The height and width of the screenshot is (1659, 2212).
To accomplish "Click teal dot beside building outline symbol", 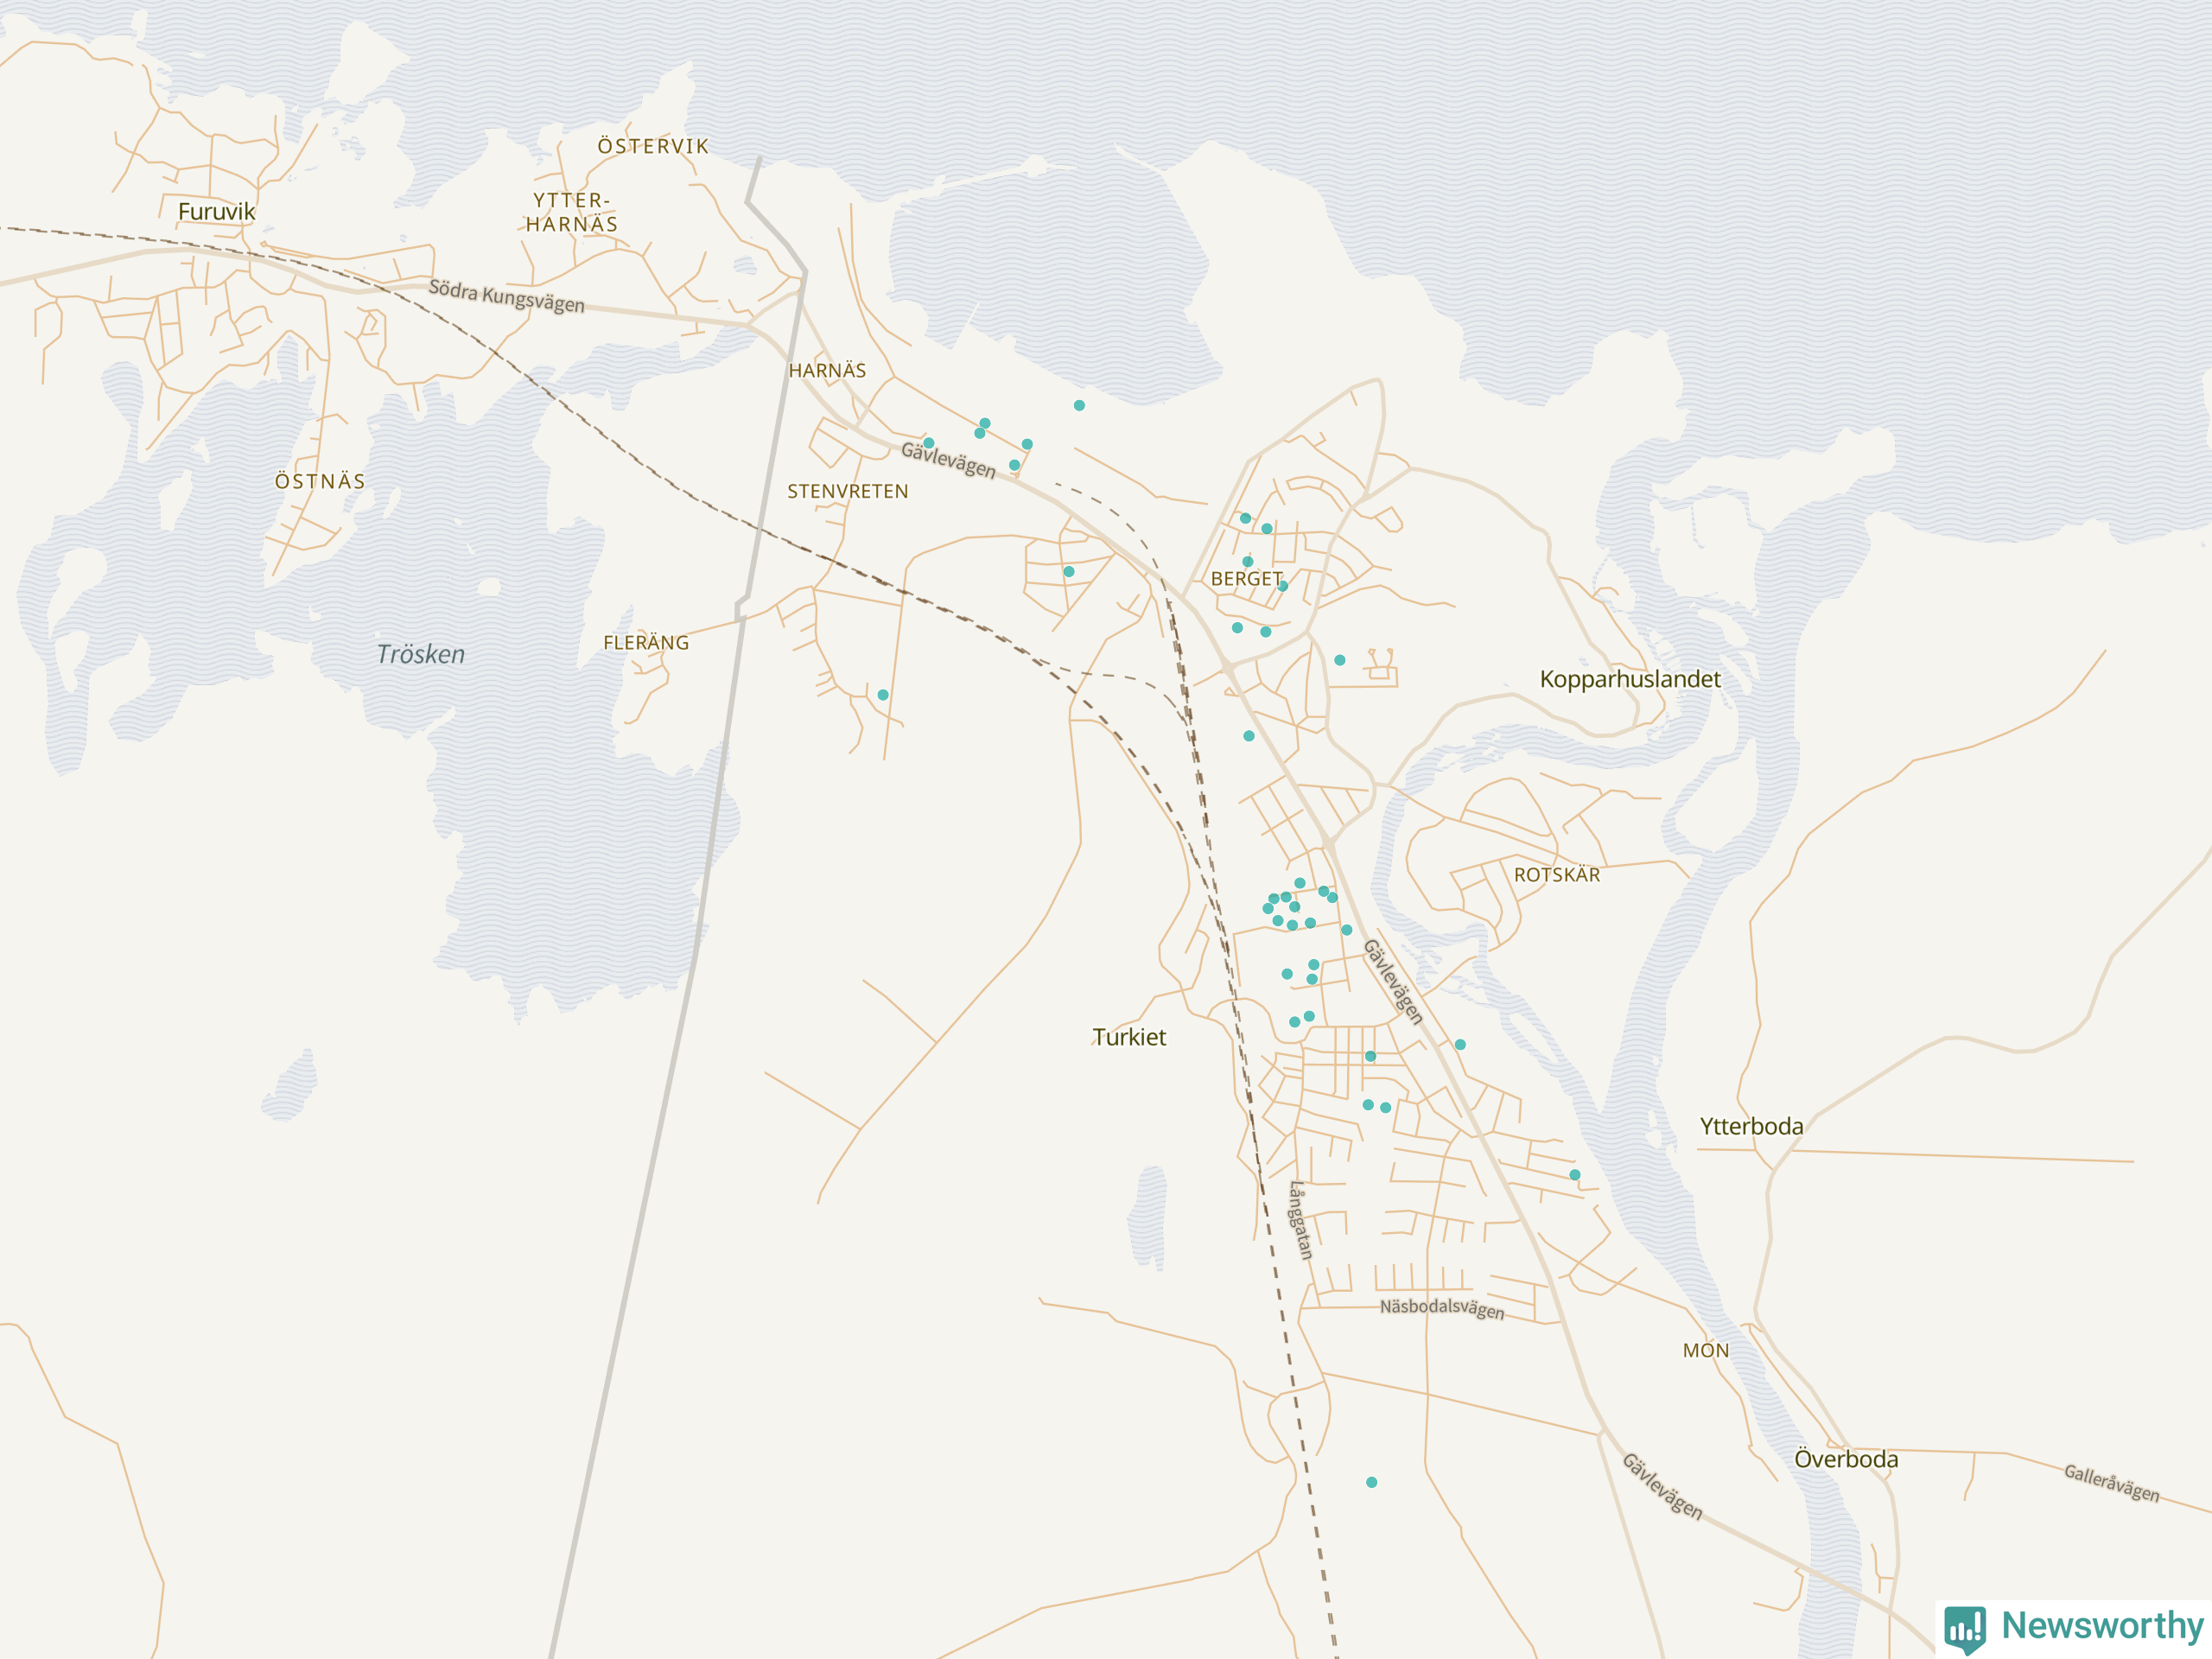I will pyautogui.click(x=1340, y=660).
